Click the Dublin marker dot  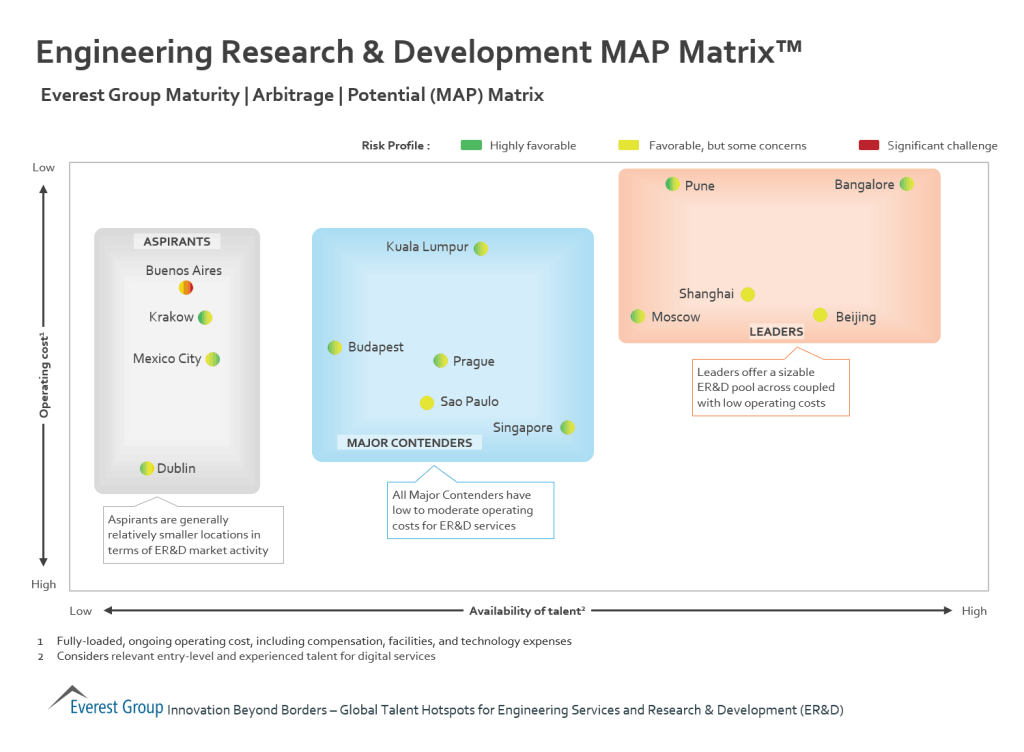(147, 468)
